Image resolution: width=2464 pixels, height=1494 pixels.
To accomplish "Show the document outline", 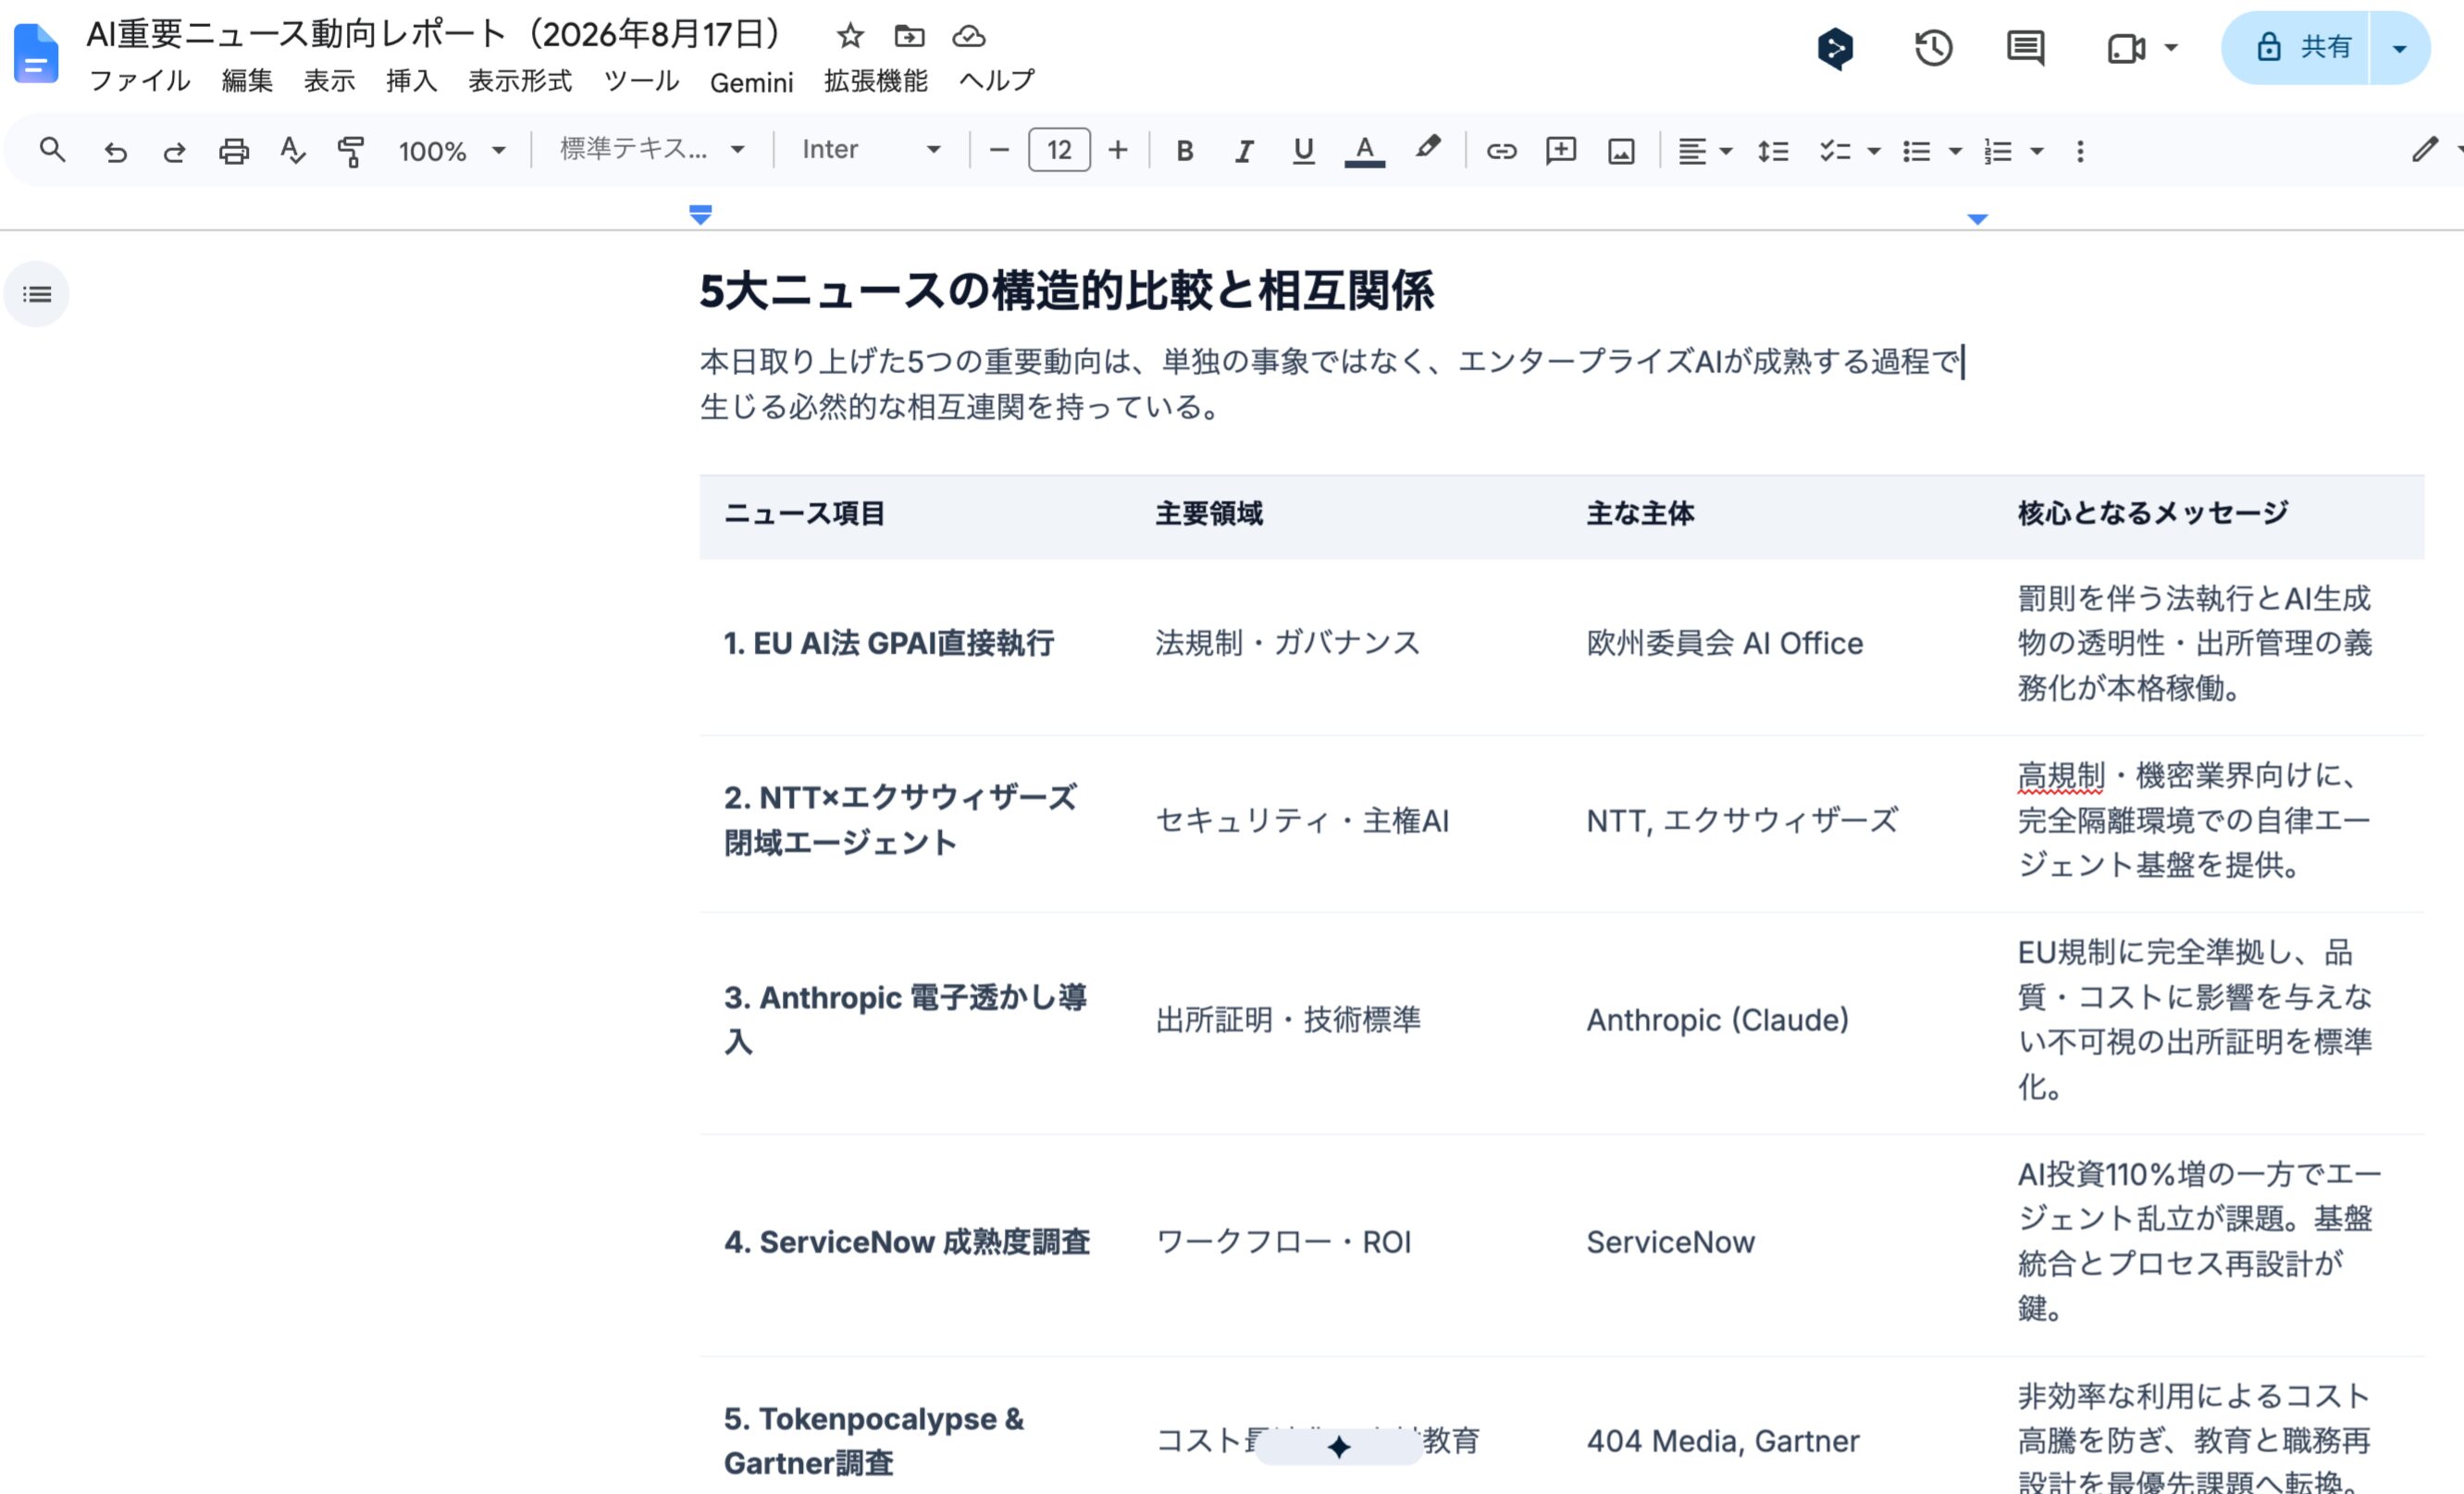I will [37, 294].
